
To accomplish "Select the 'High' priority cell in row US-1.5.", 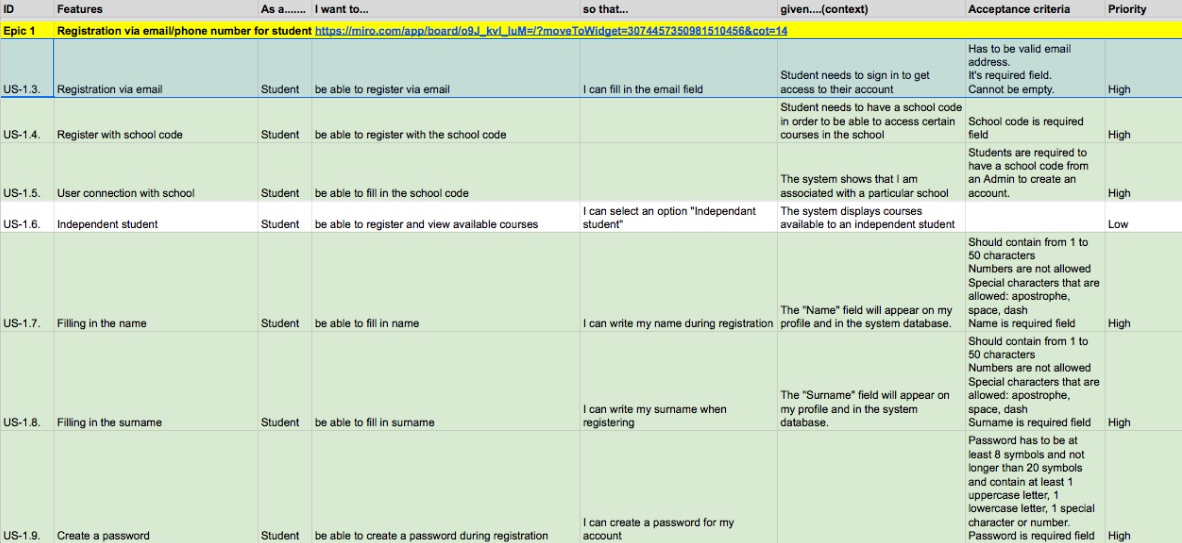I will click(x=1144, y=172).
